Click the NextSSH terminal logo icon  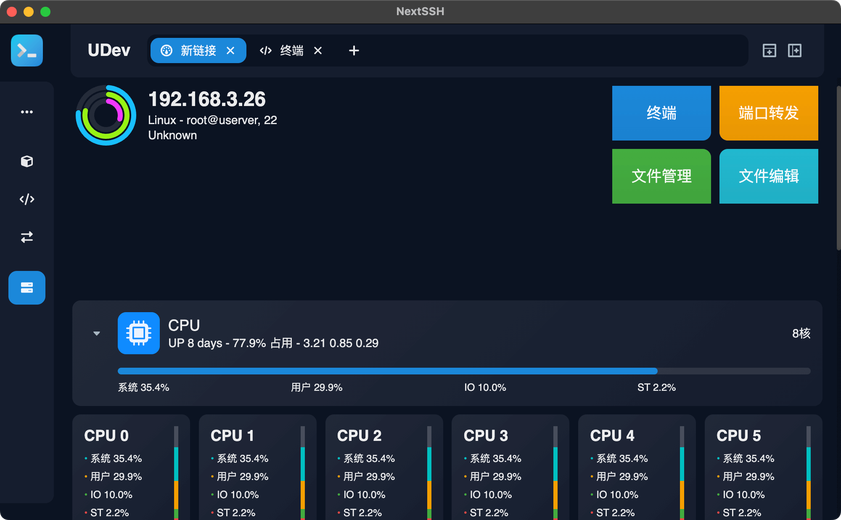coord(27,50)
